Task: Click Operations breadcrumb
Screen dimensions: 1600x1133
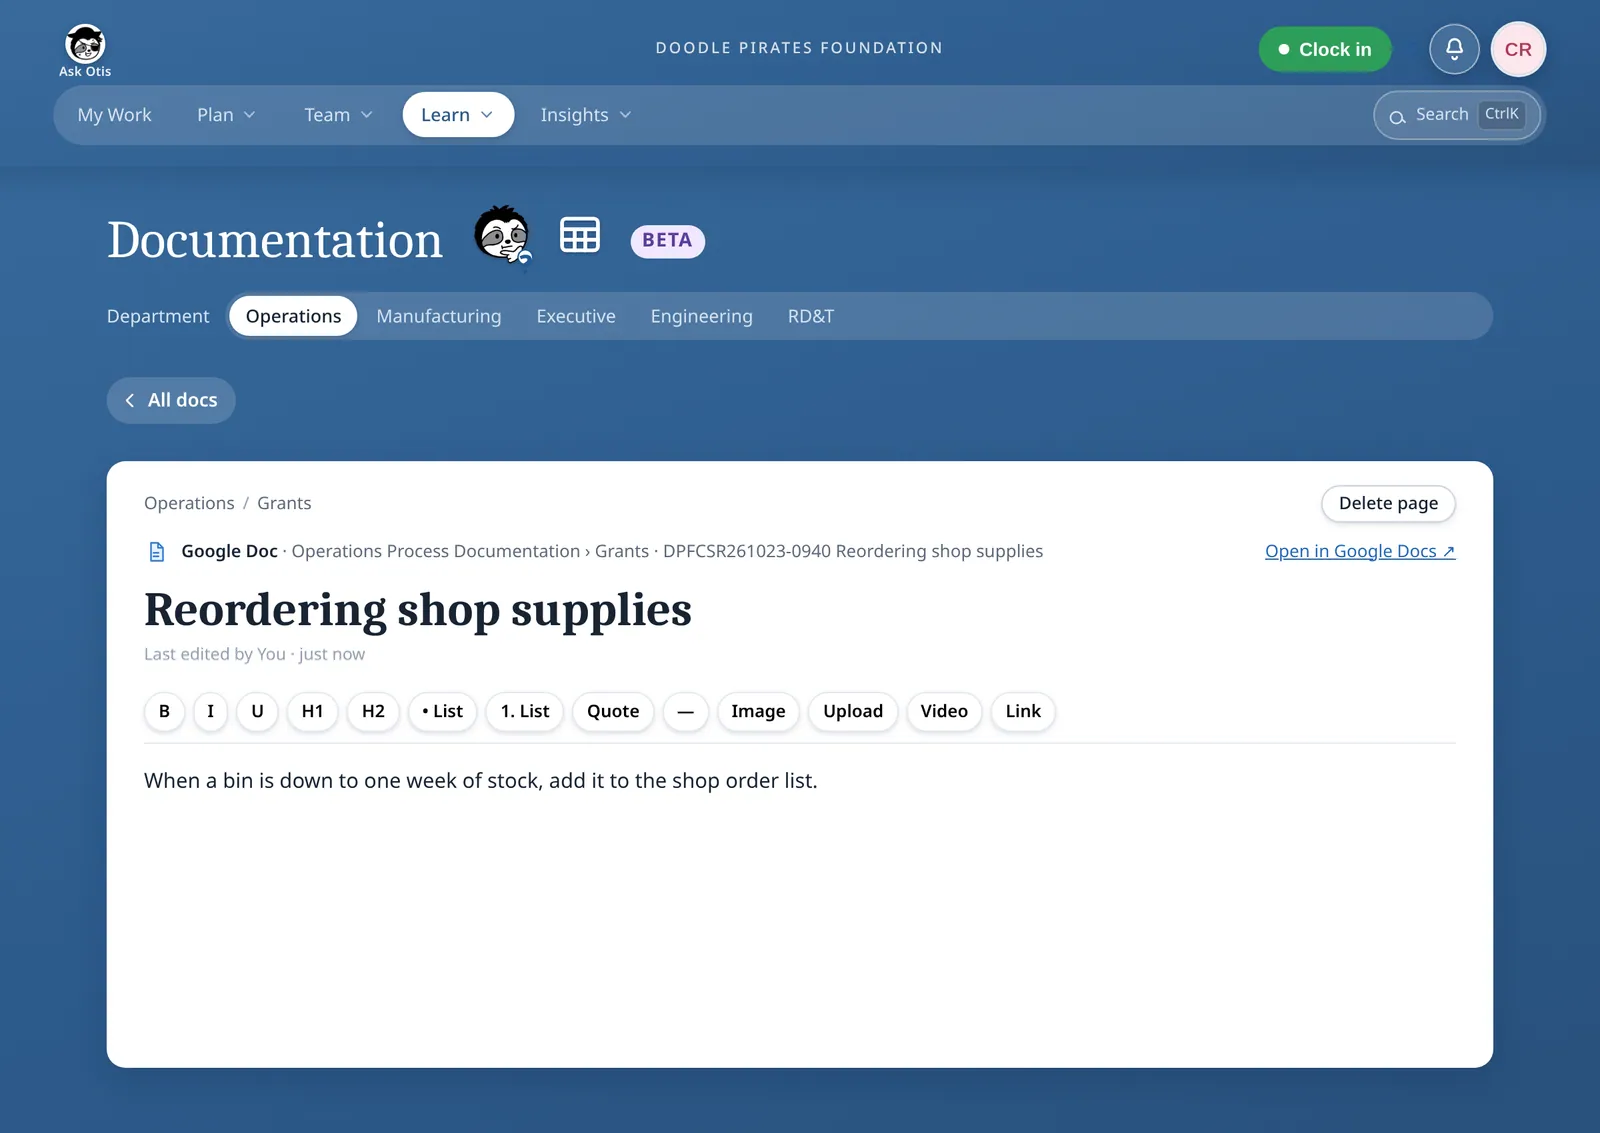Action: click(x=189, y=503)
